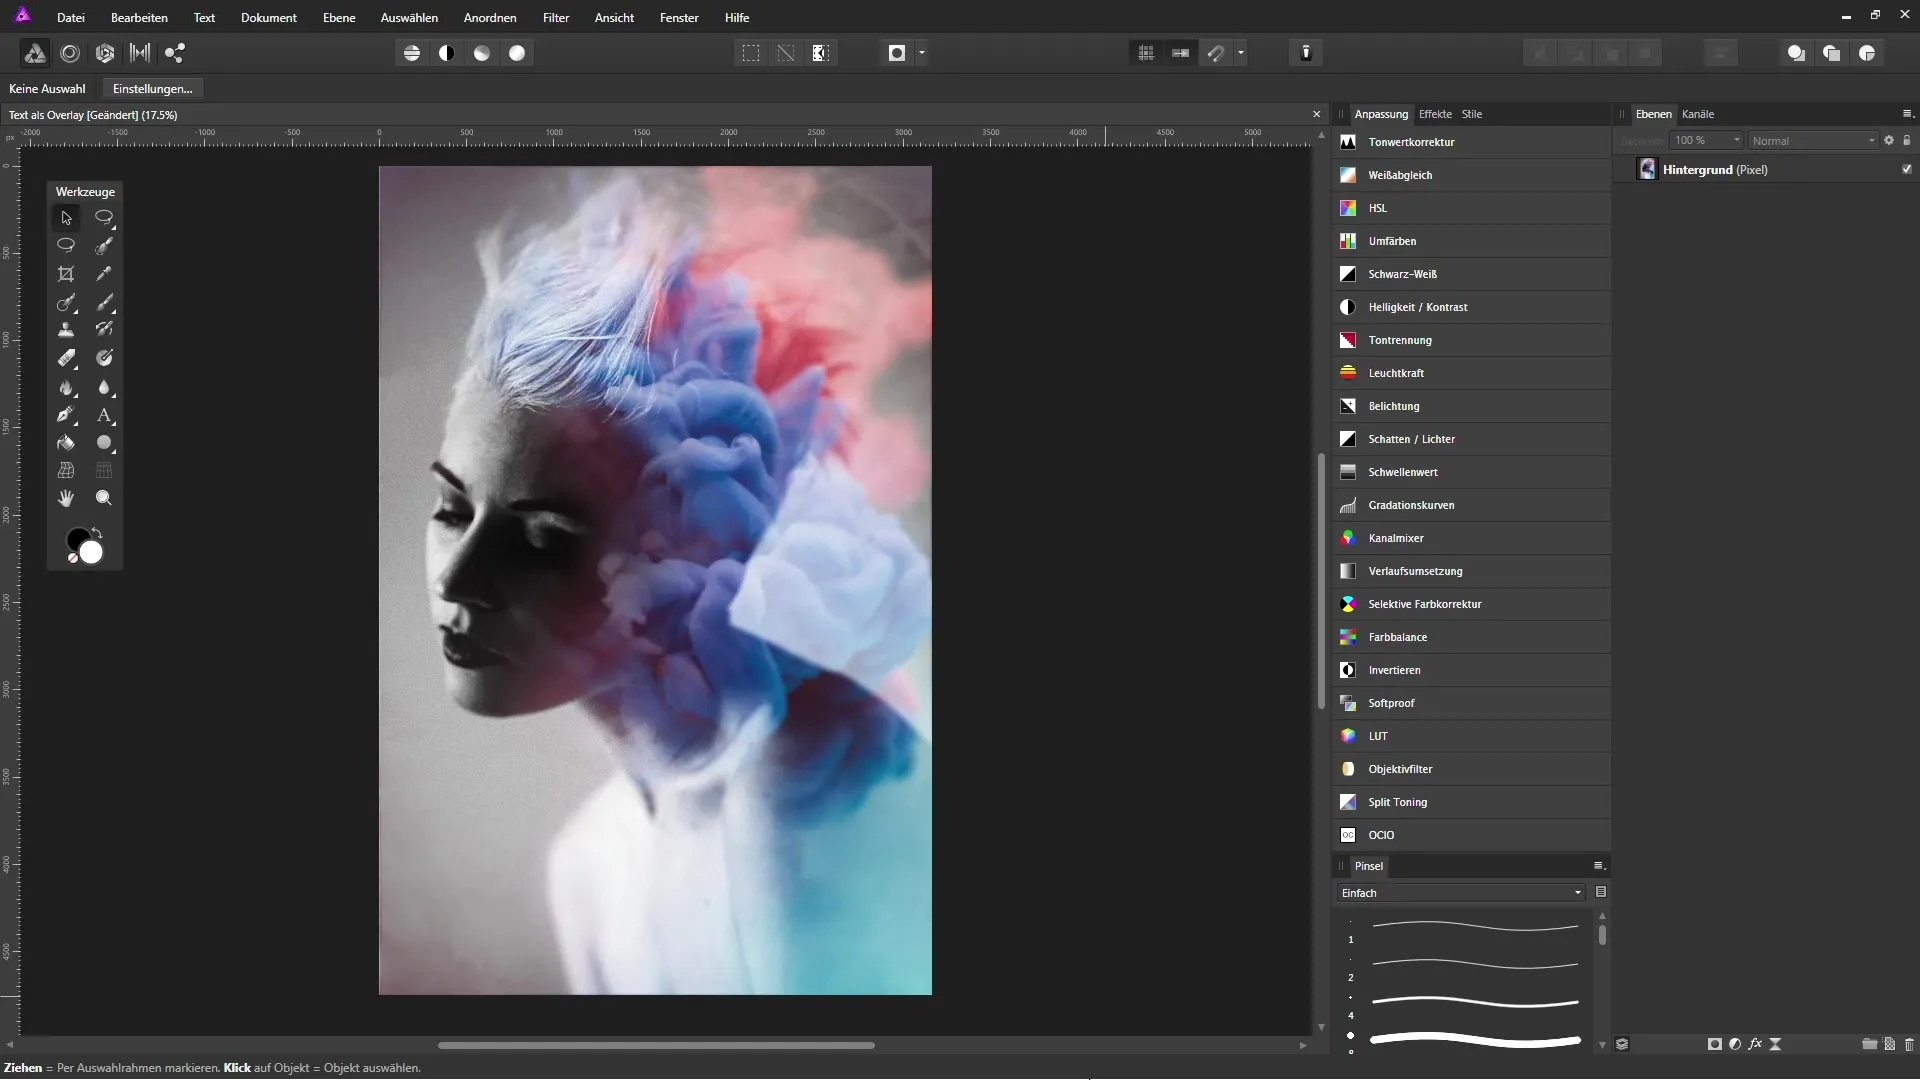Toggle snapping magnet in toolbar
This screenshot has height=1080, width=1920.
1216,53
